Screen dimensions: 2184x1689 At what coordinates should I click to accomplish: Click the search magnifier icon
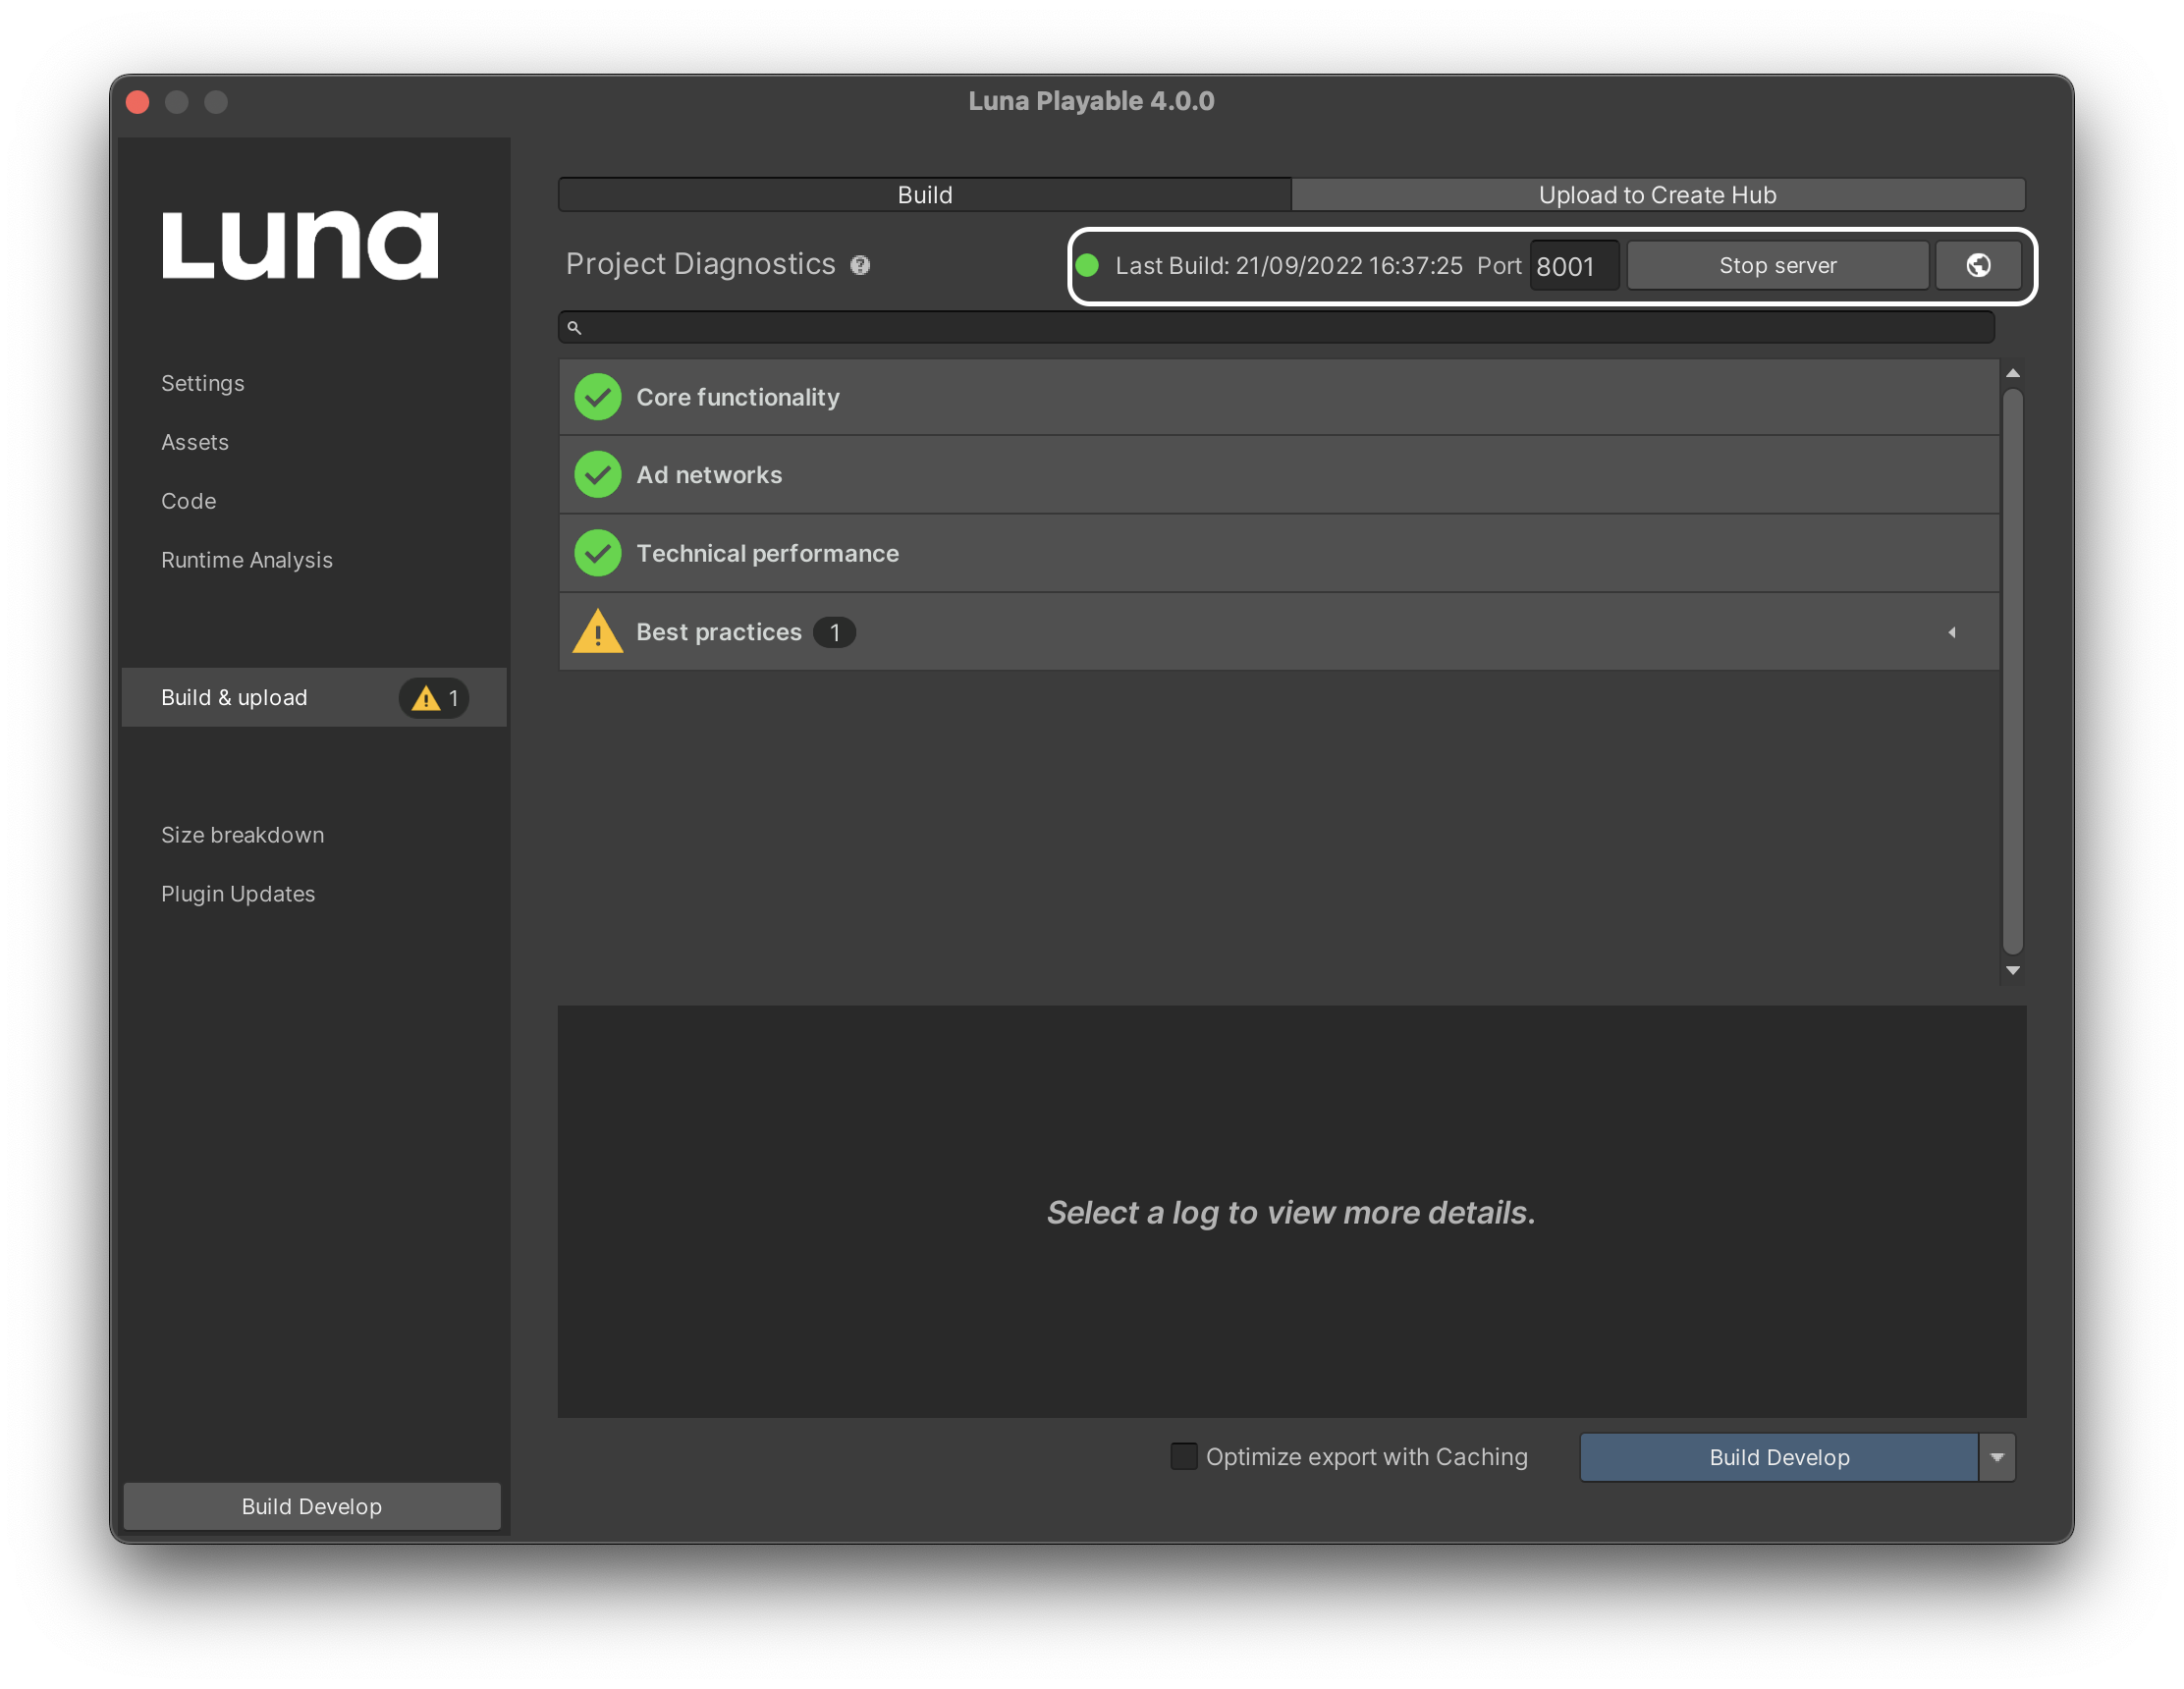pyautogui.click(x=574, y=327)
